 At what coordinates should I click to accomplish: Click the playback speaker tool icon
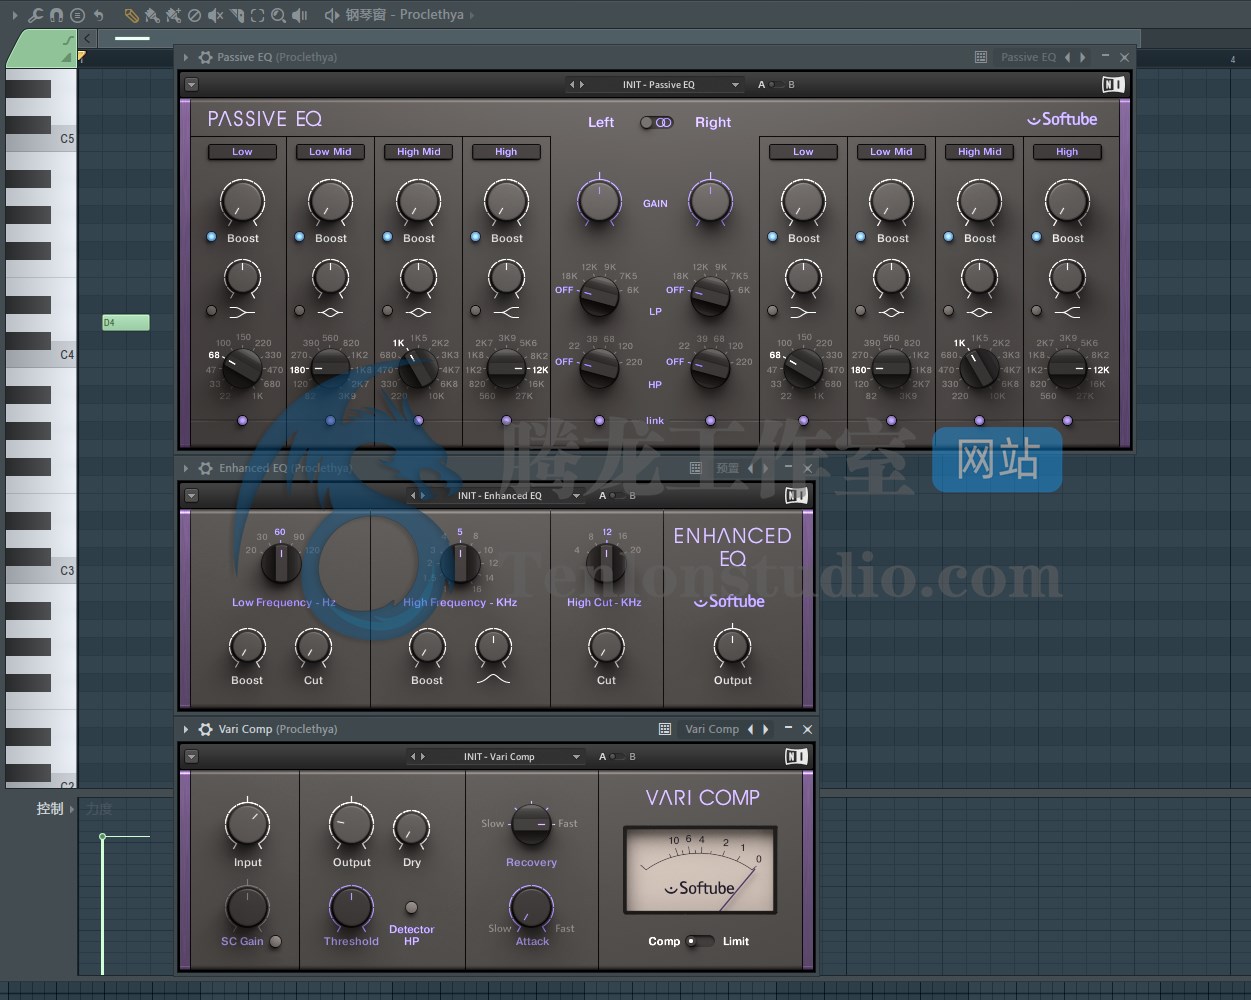click(x=300, y=15)
